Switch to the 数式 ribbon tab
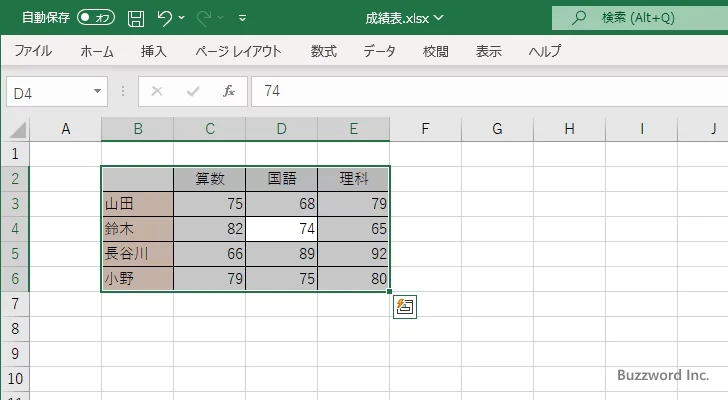The image size is (728, 400). tap(323, 52)
